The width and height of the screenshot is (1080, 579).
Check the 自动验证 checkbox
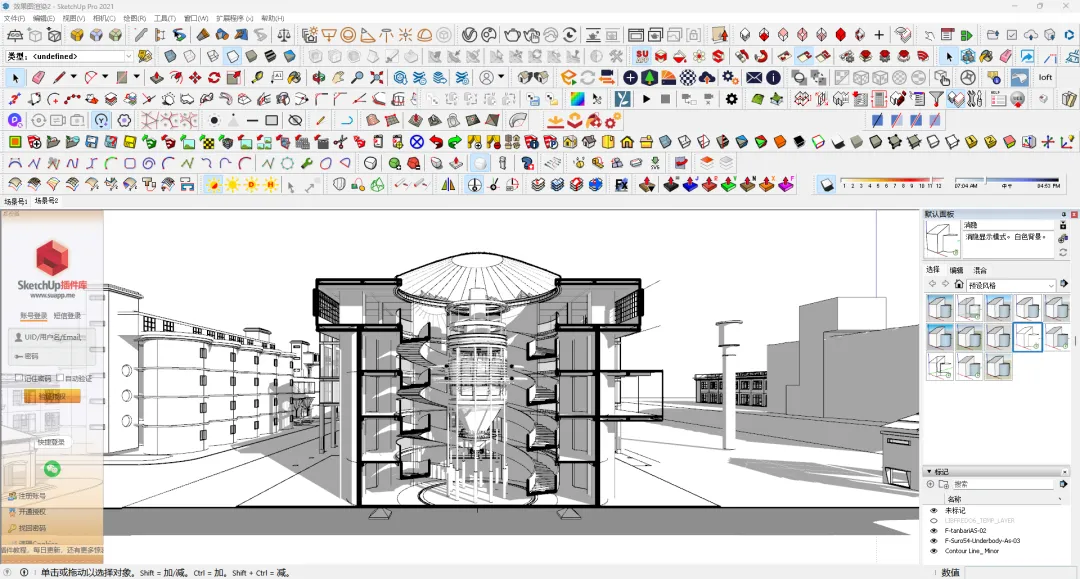[60, 378]
